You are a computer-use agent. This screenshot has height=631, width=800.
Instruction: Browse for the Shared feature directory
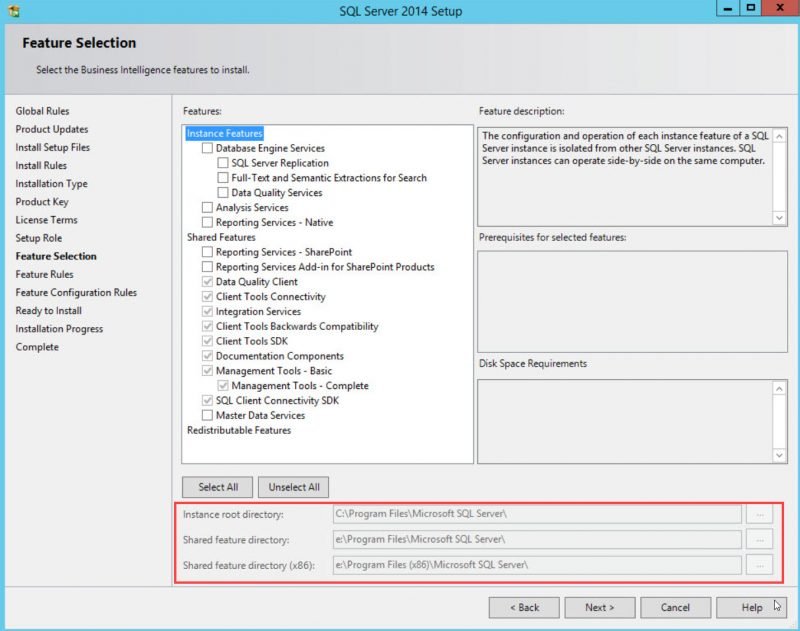pyautogui.click(x=760, y=540)
